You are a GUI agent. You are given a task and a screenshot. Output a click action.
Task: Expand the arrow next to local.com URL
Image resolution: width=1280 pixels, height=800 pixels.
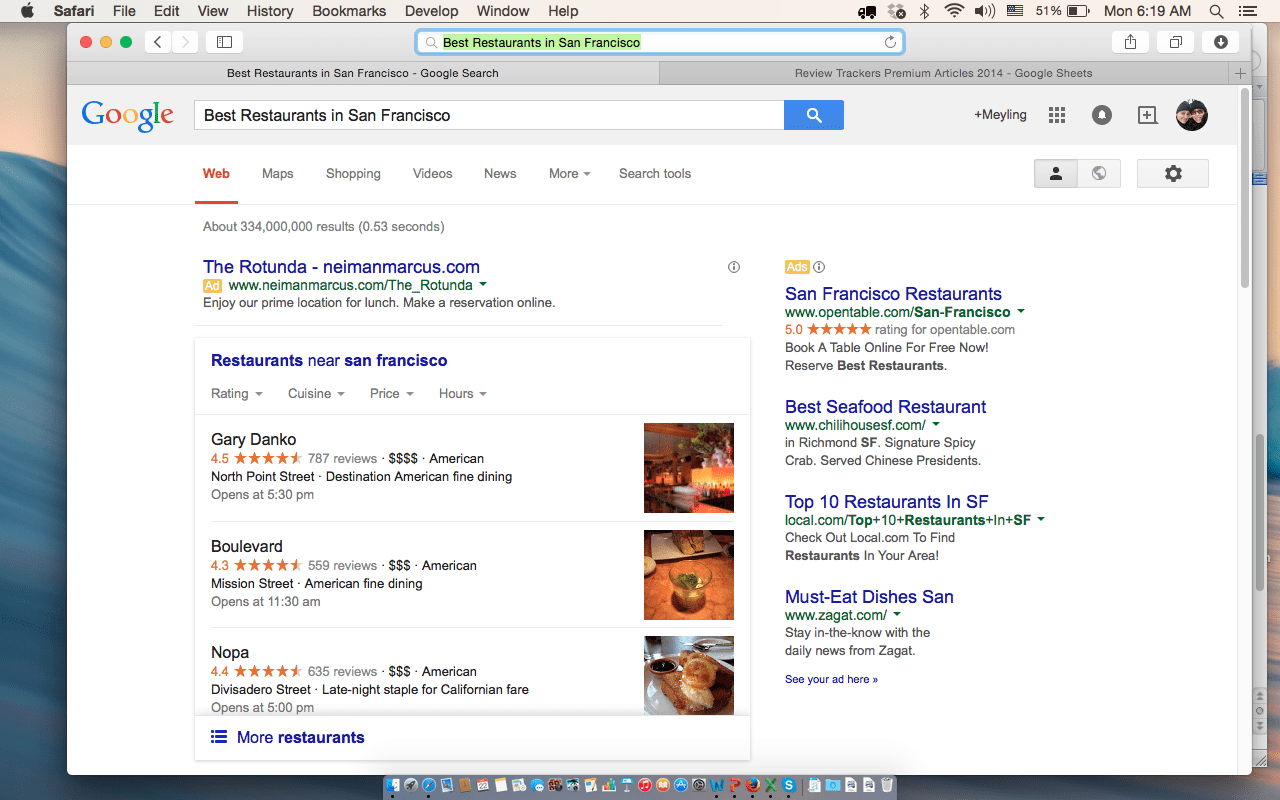(1041, 520)
